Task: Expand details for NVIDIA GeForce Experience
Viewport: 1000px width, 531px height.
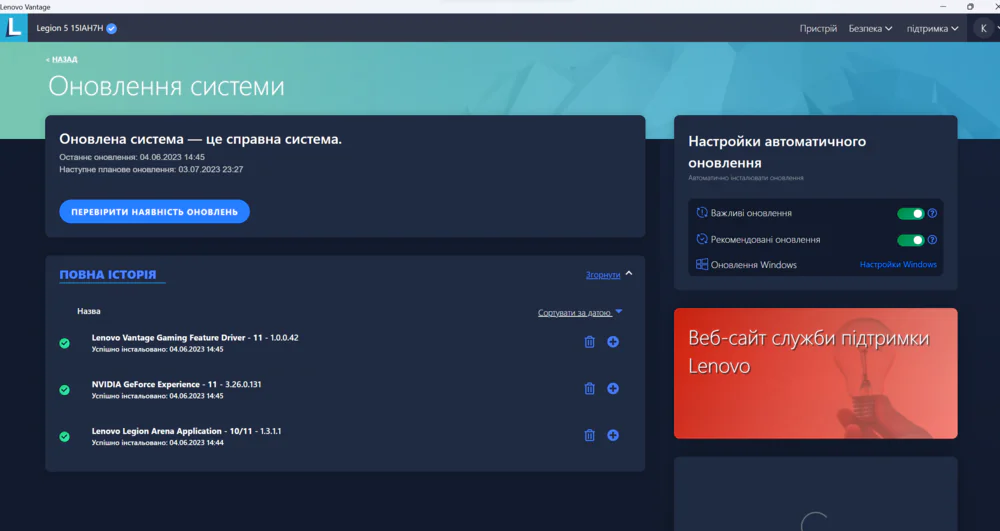Action: coord(613,389)
